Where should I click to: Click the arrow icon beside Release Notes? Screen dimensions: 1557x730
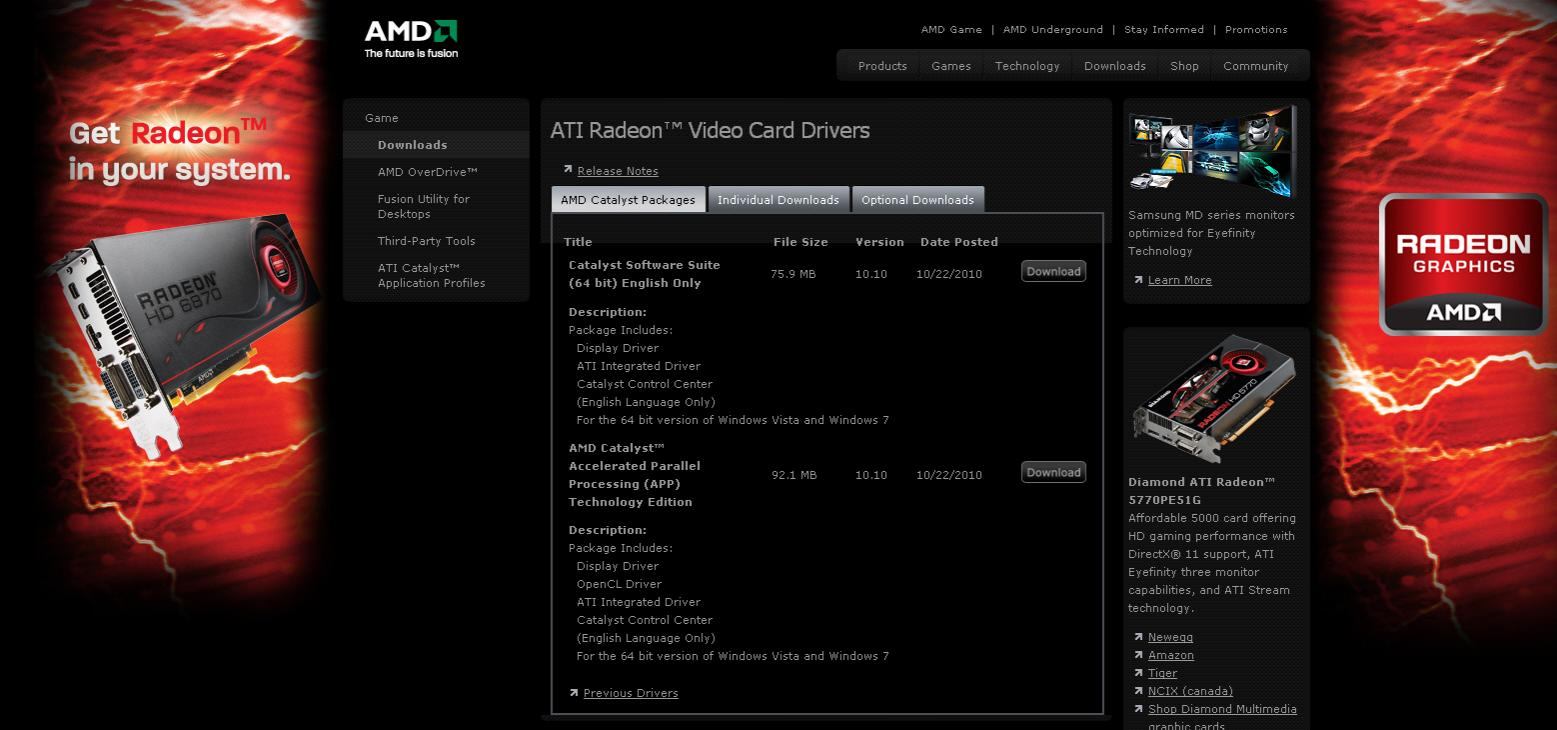[x=568, y=170]
